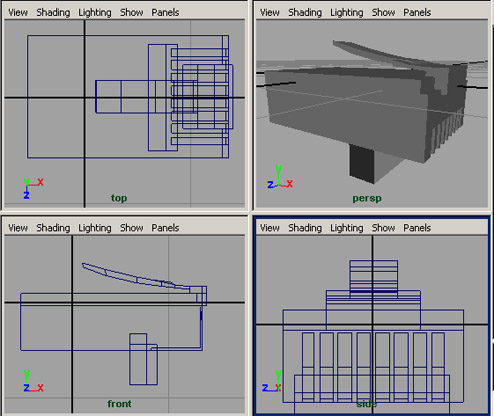Open Shading menu in side viewport
The width and height of the screenshot is (494, 416).
[305, 228]
